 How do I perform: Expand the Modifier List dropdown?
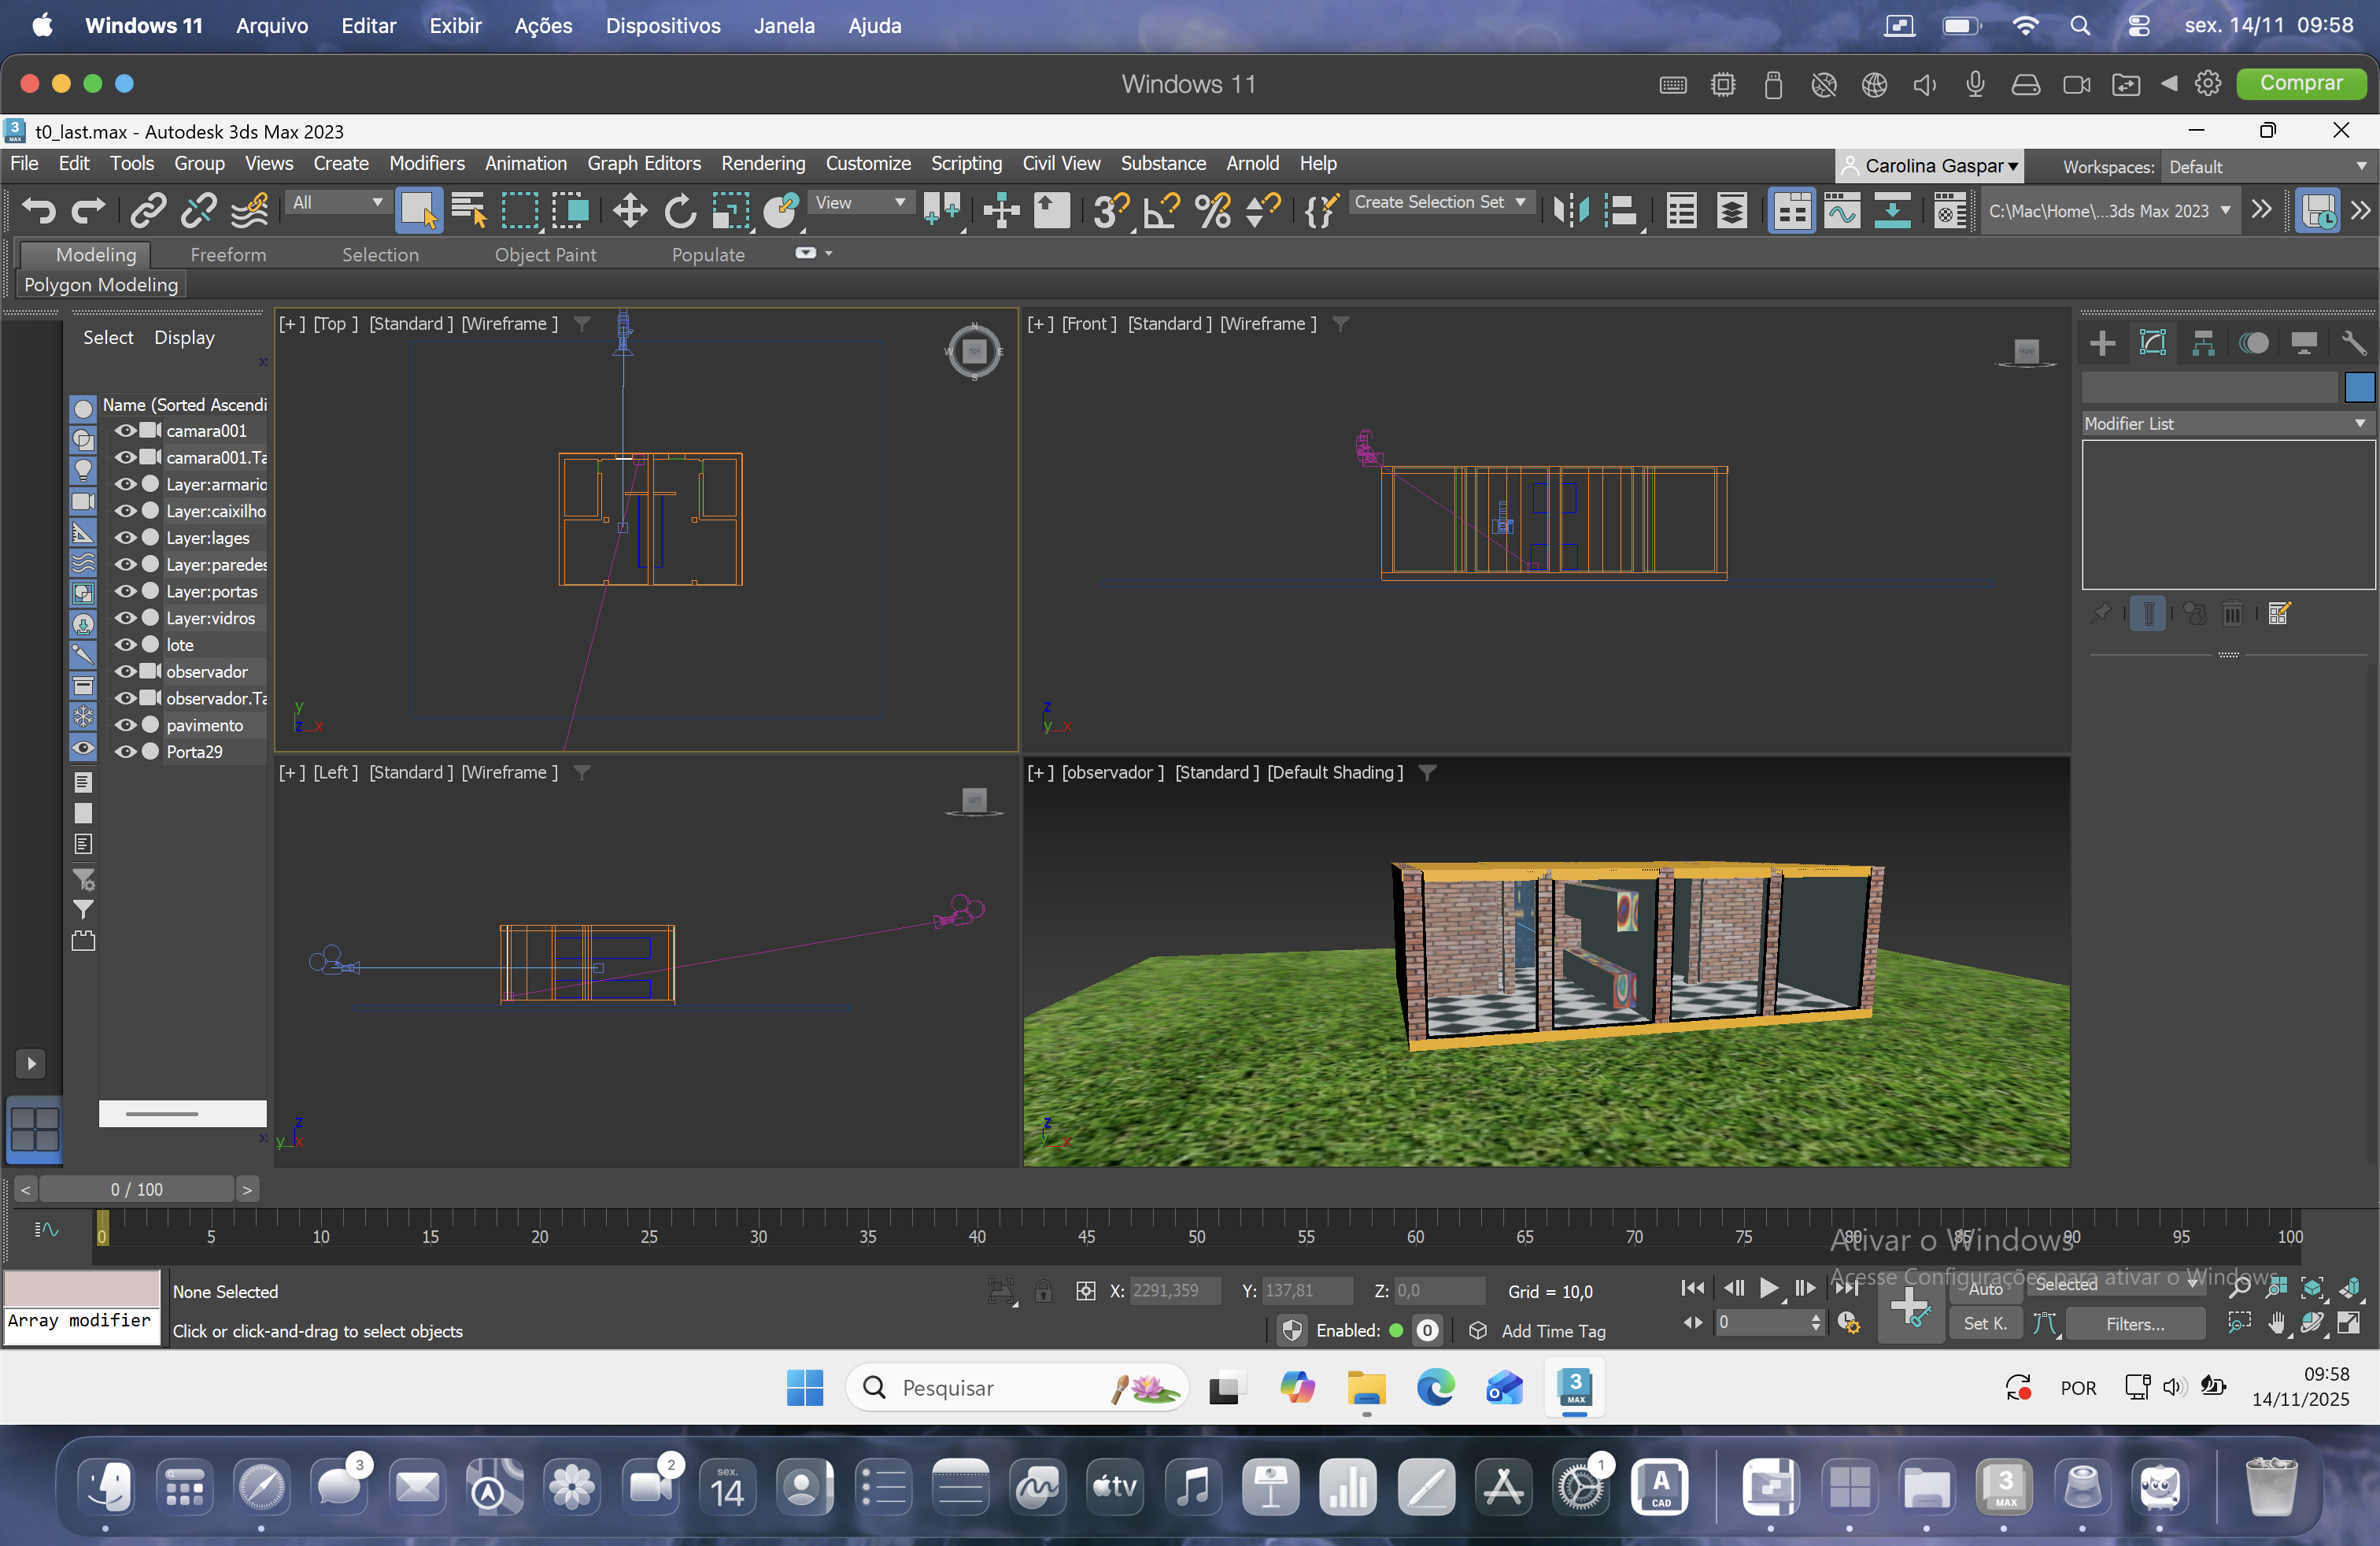click(x=2226, y=423)
